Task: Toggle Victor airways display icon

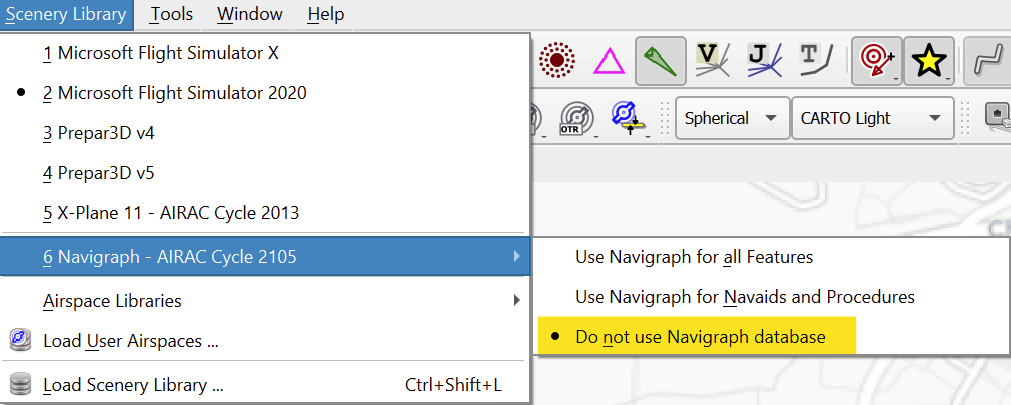Action: (x=712, y=61)
